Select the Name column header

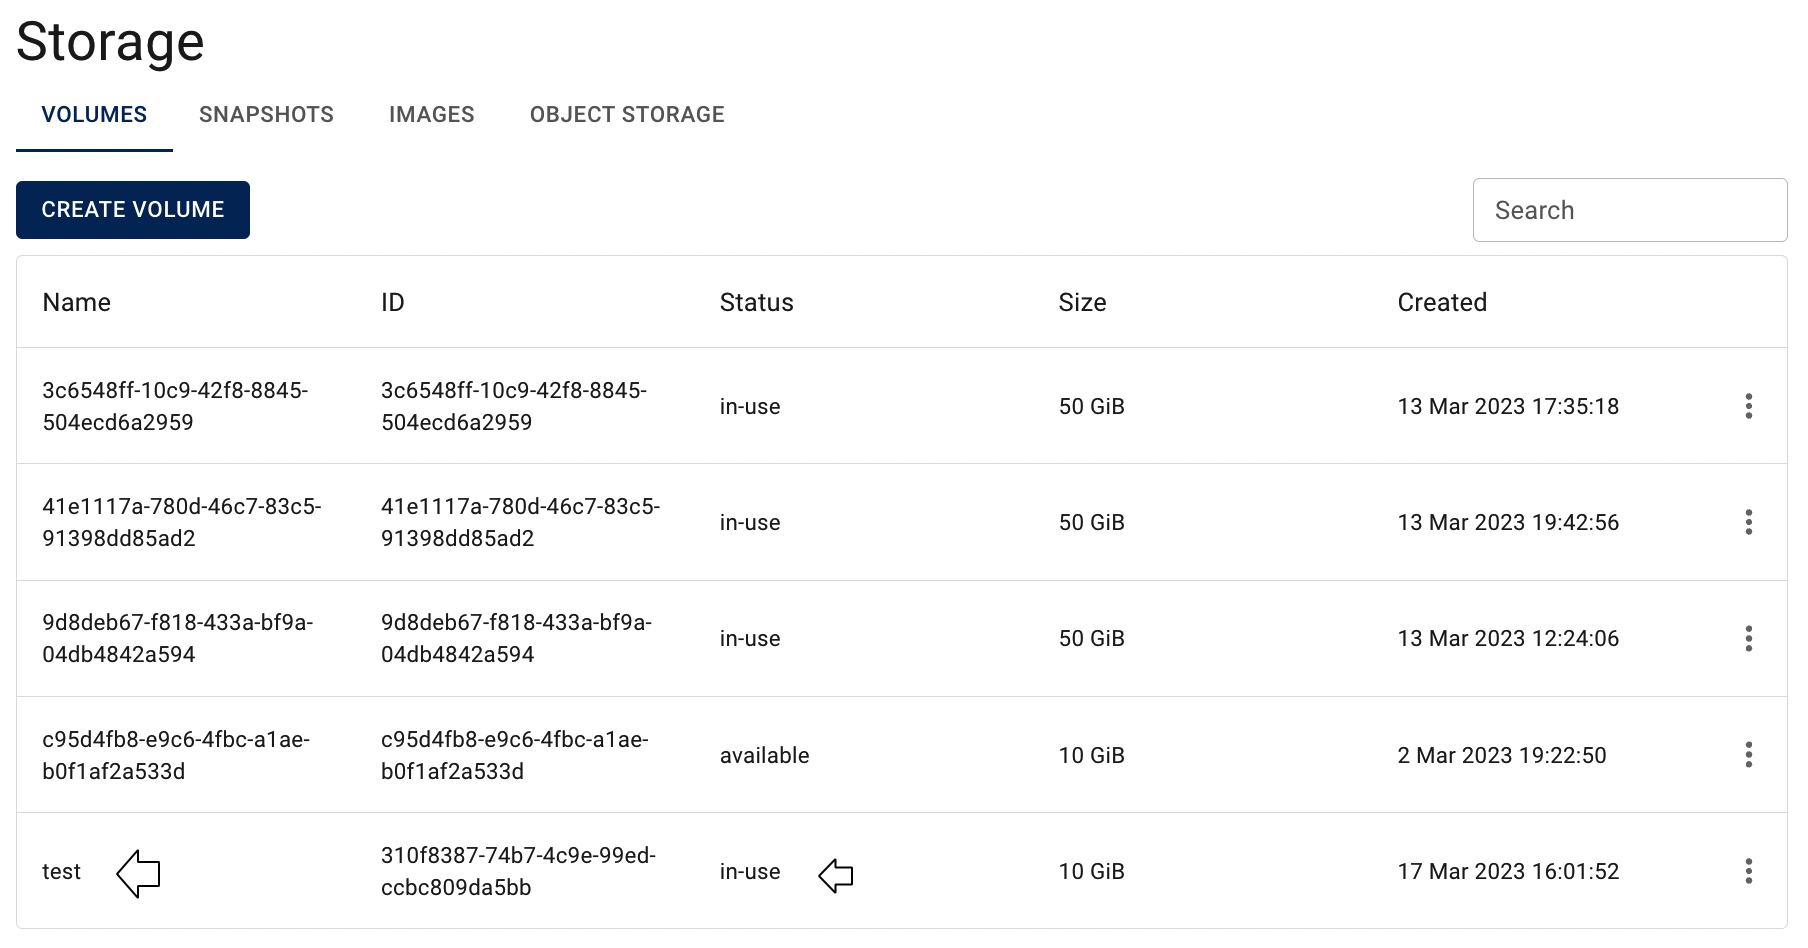(77, 303)
